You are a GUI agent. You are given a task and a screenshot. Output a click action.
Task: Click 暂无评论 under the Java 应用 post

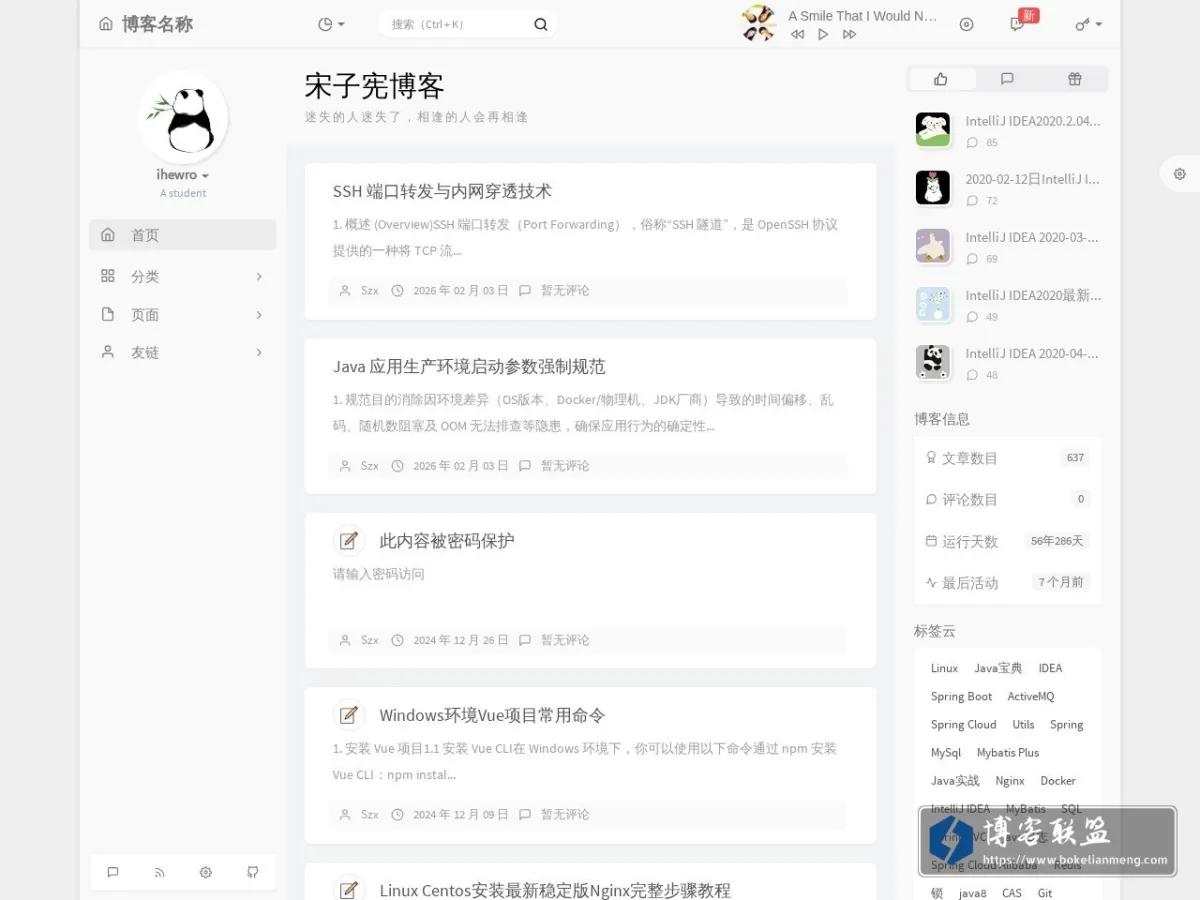point(565,465)
